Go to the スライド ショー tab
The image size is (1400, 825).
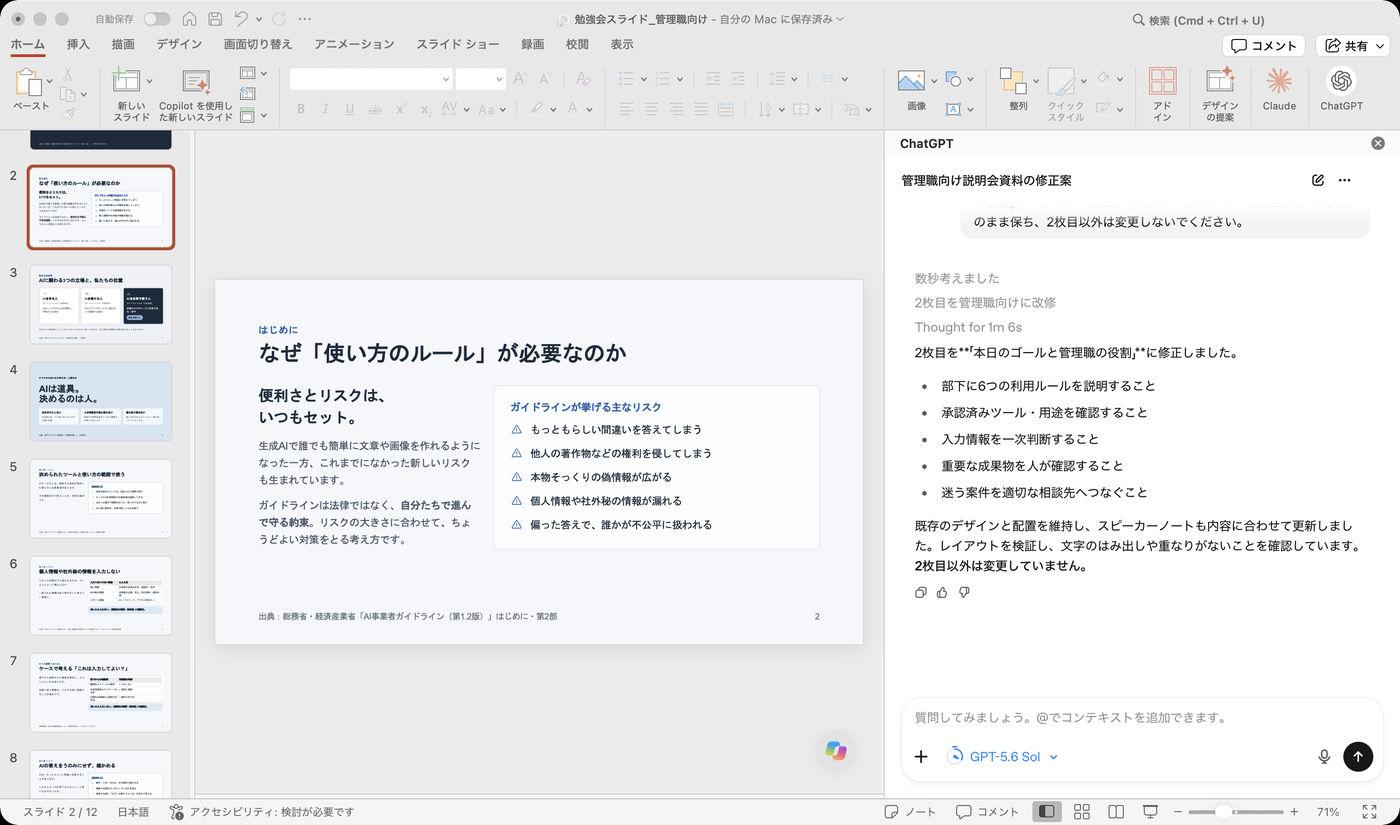pos(458,44)
